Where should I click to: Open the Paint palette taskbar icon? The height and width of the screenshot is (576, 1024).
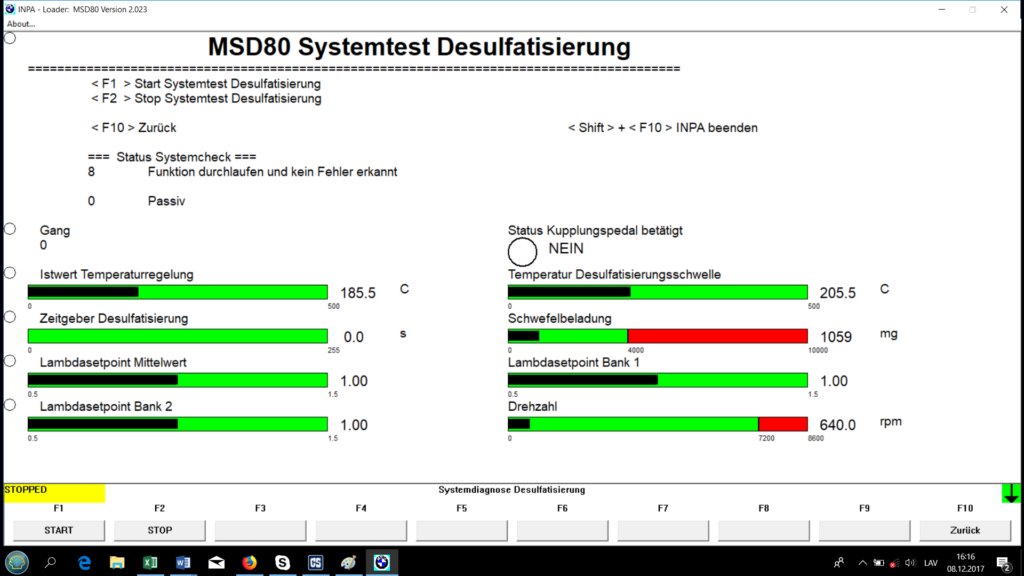(x=347, y=563)
